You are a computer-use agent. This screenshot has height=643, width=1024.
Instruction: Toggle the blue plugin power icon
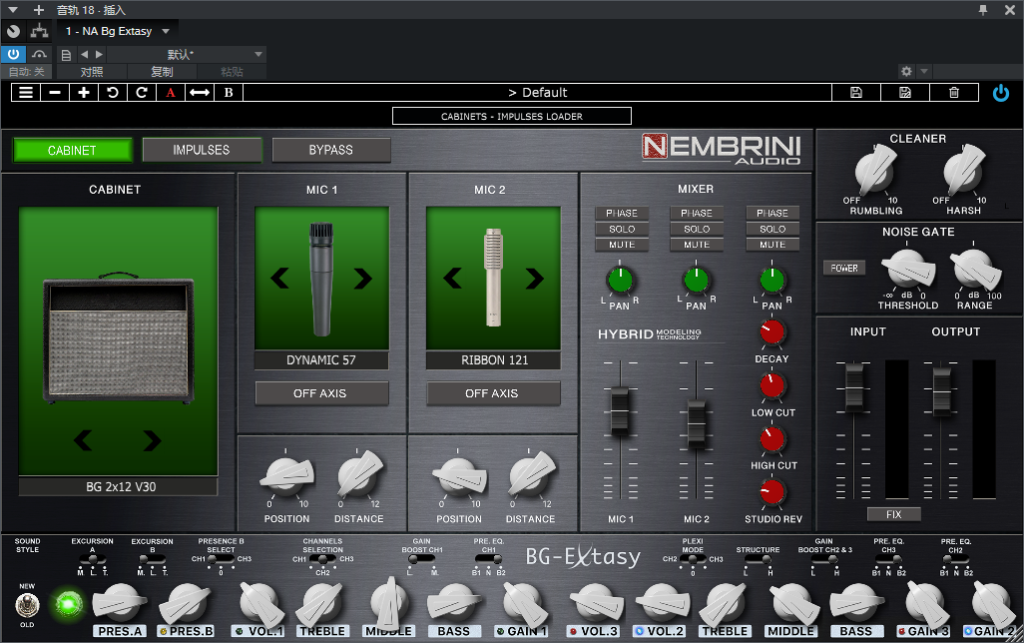pyautogui.click(x=1000, y=93)
